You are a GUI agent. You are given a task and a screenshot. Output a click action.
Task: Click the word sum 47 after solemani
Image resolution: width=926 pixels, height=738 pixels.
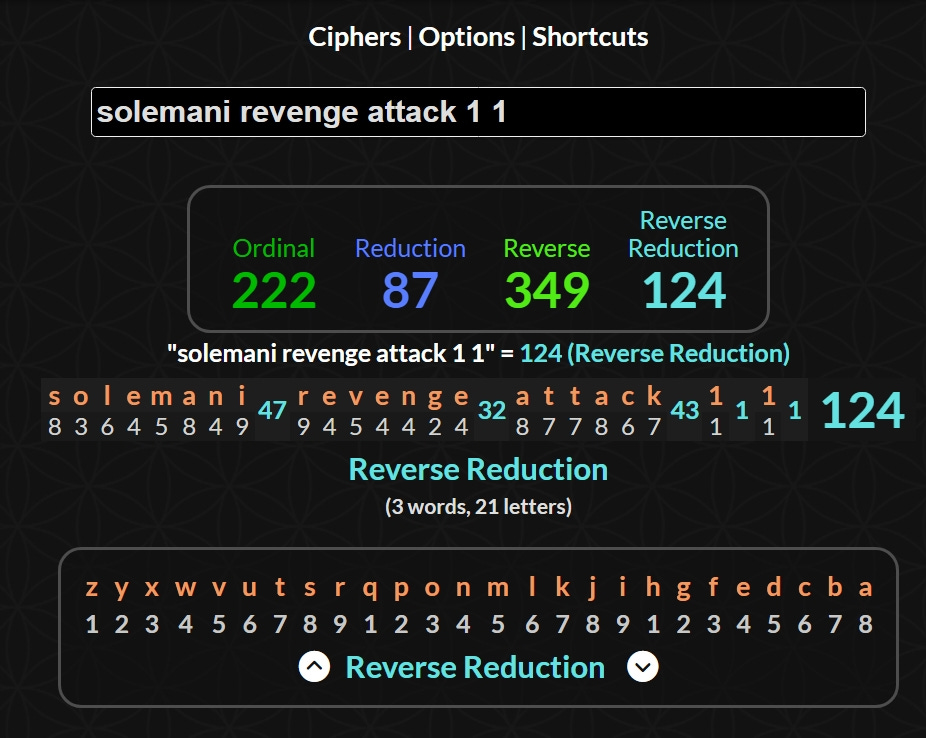tap(272, 410)
